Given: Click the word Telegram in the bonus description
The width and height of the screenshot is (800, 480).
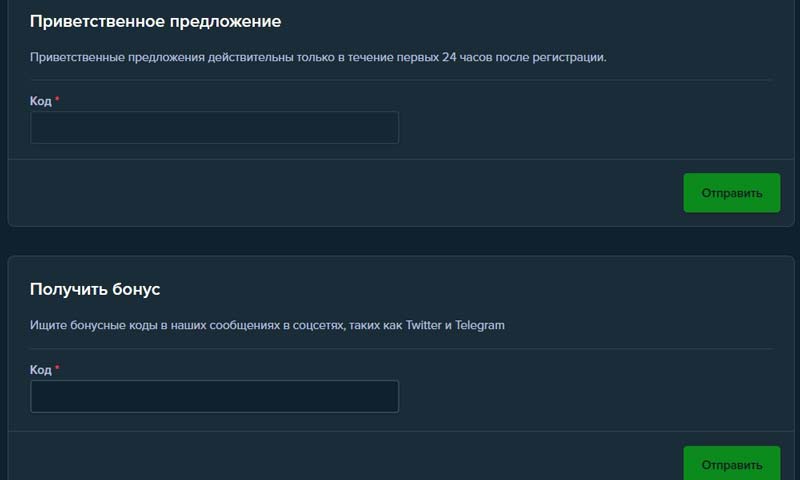Looking at the screenshot, I should pyautogui.click(x=480, y=325).
